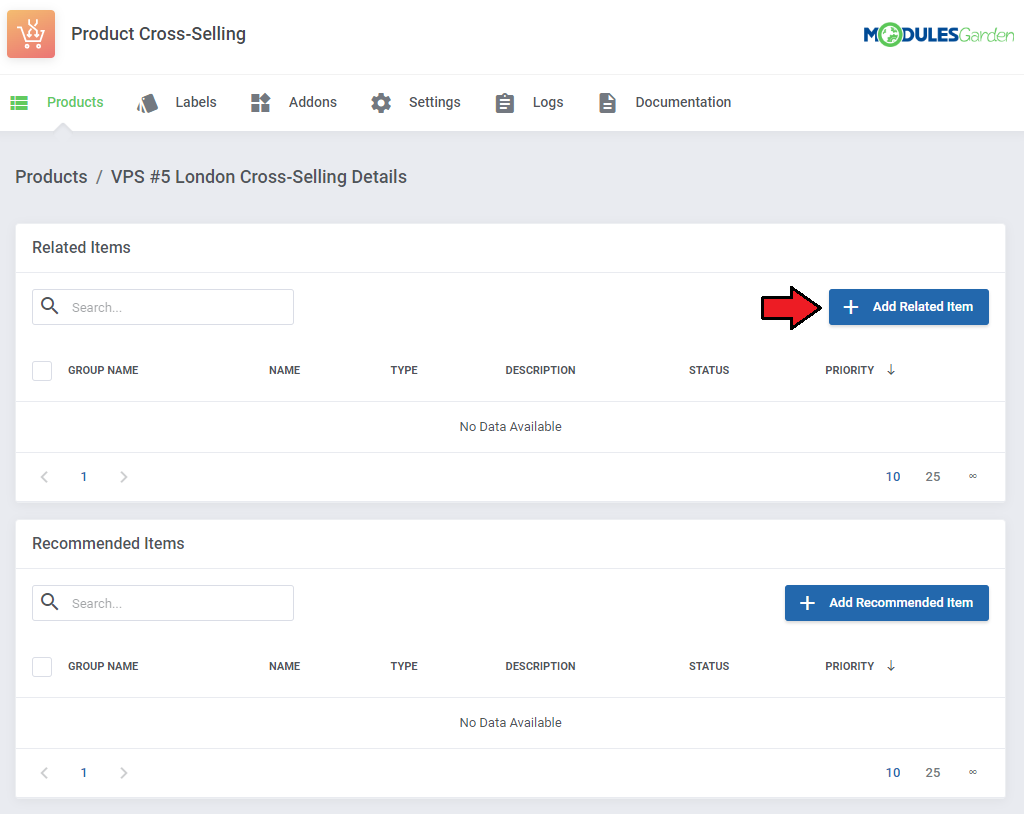
Task: Show 10 entries per page in Related Items
Action: pos(893,477)
